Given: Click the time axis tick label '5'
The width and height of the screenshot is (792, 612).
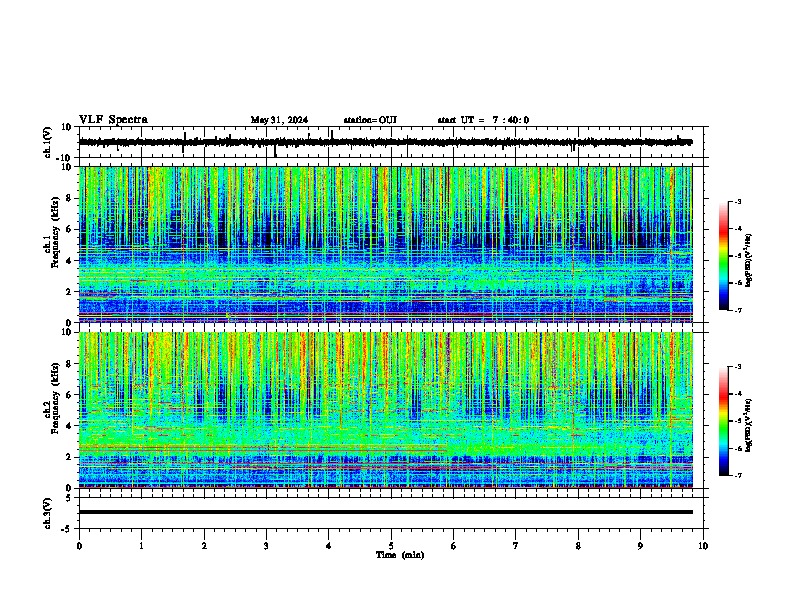Looking at the screenshot, I should point(391,546).
